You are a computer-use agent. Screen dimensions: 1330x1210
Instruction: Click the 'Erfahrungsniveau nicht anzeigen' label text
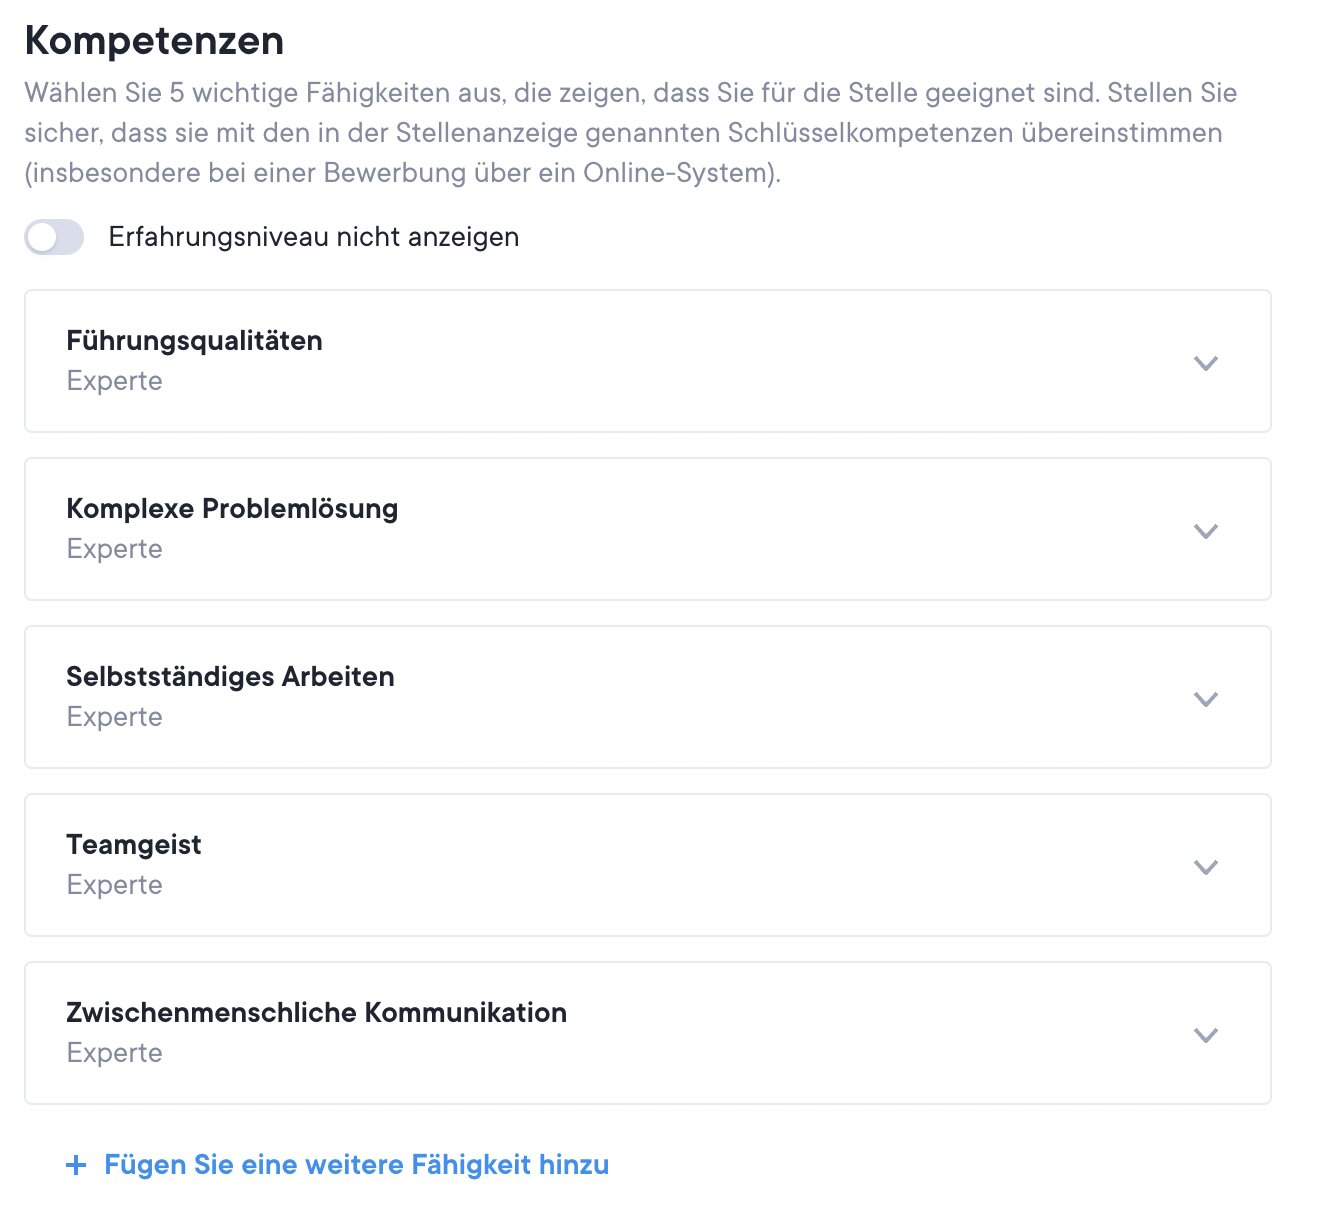(313, 237)
